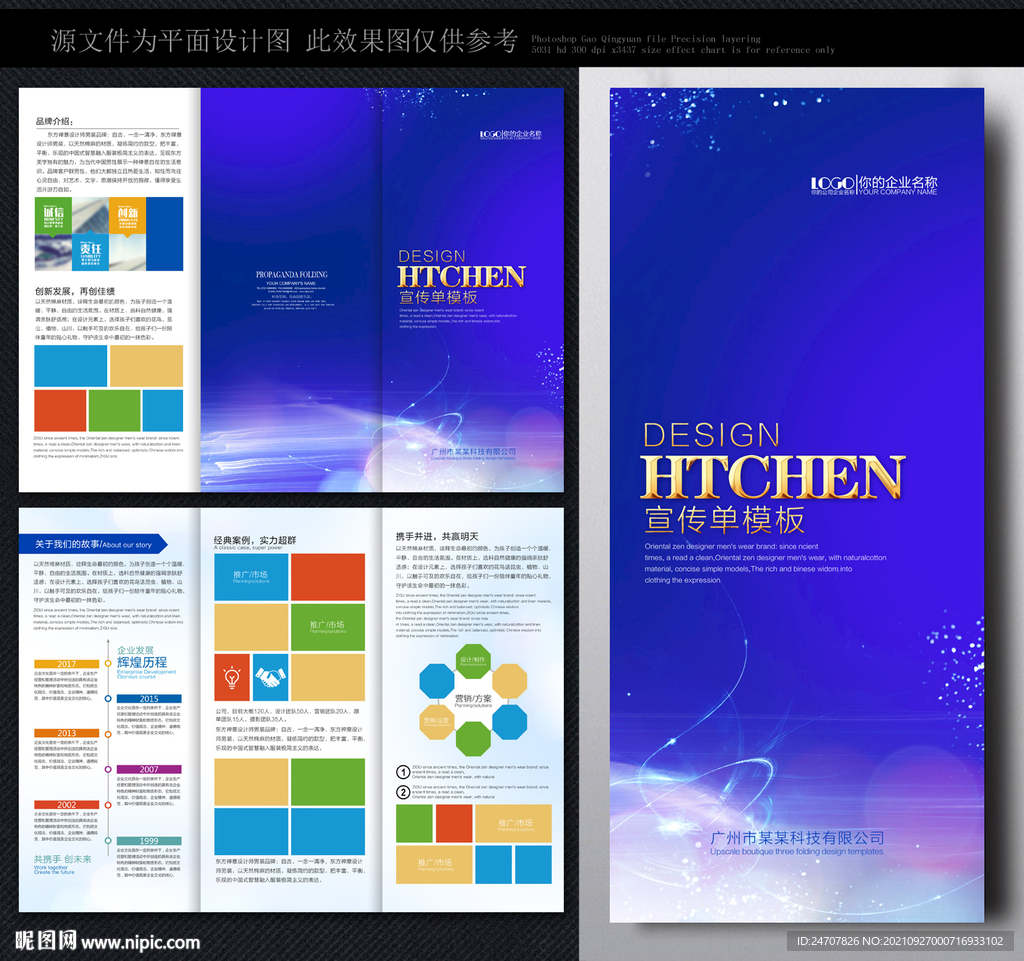Click the 创新发展，再创佳绩 heading
The height and width of the screenshot is (961, 1024).
[x=75, y=291]
